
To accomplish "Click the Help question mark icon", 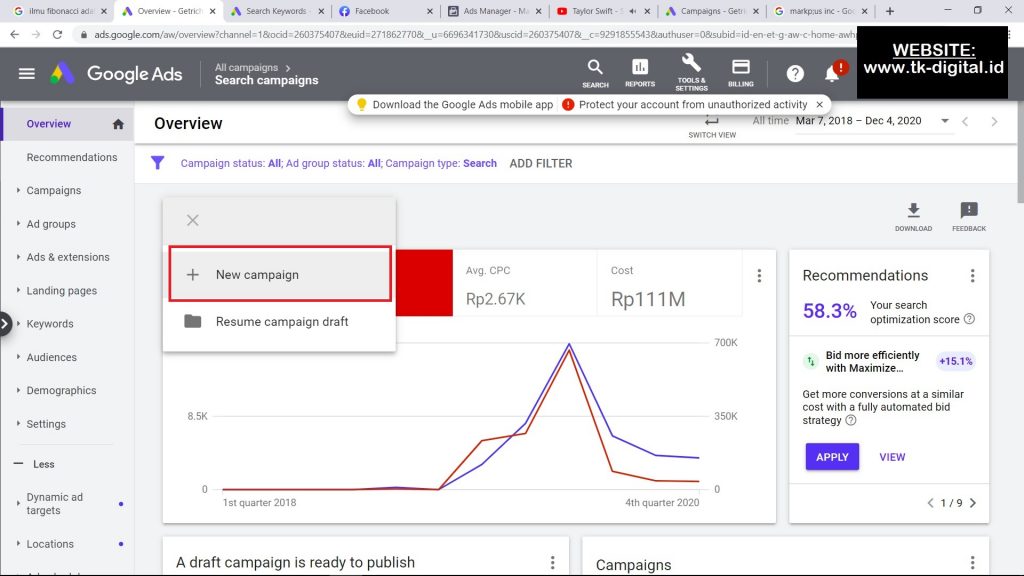I will tap(795, 74).
